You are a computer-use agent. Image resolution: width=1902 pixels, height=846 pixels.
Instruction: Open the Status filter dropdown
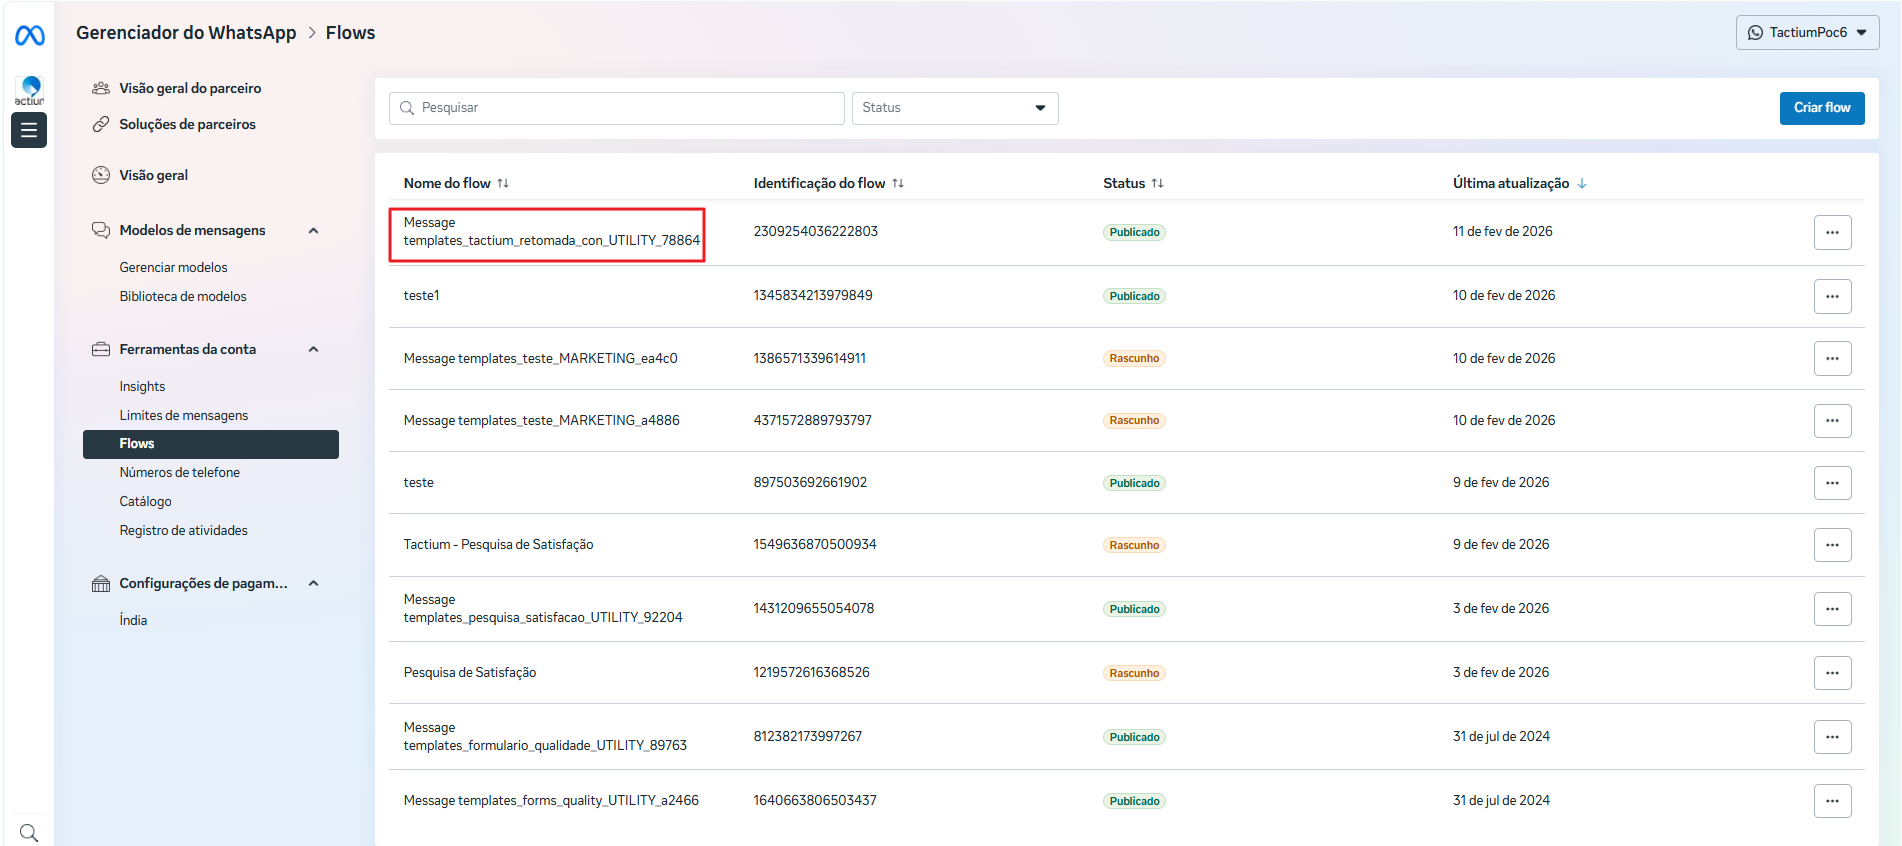[x=954, y=108]
